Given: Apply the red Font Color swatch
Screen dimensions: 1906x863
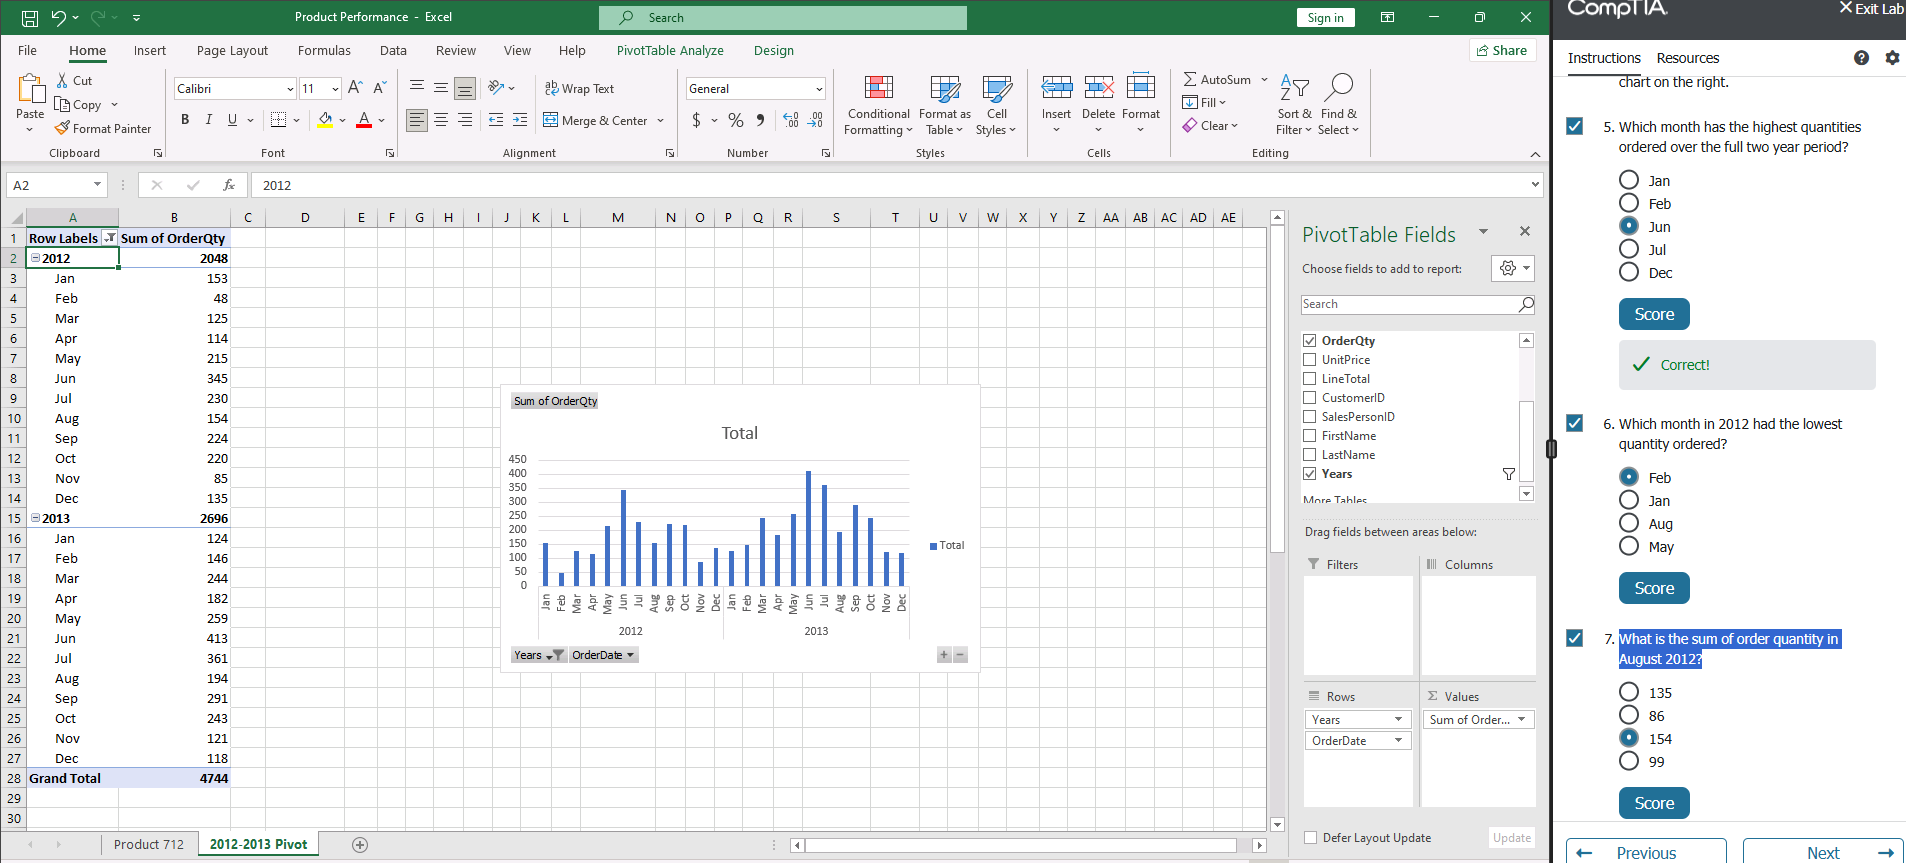Looking at the screenshot, I should pyautogui.click(x=364, y=120).
